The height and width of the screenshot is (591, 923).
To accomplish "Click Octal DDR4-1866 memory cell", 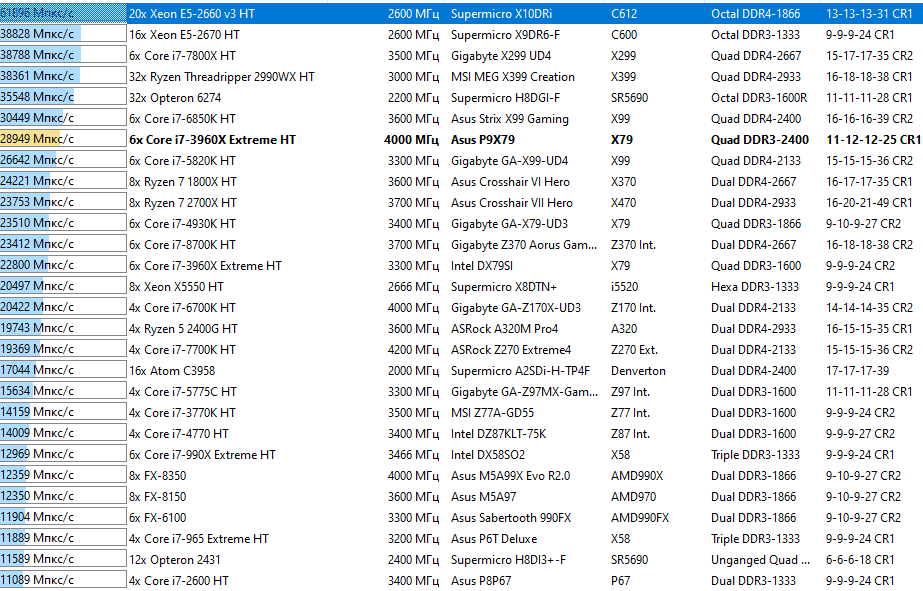I will point(756,14).
